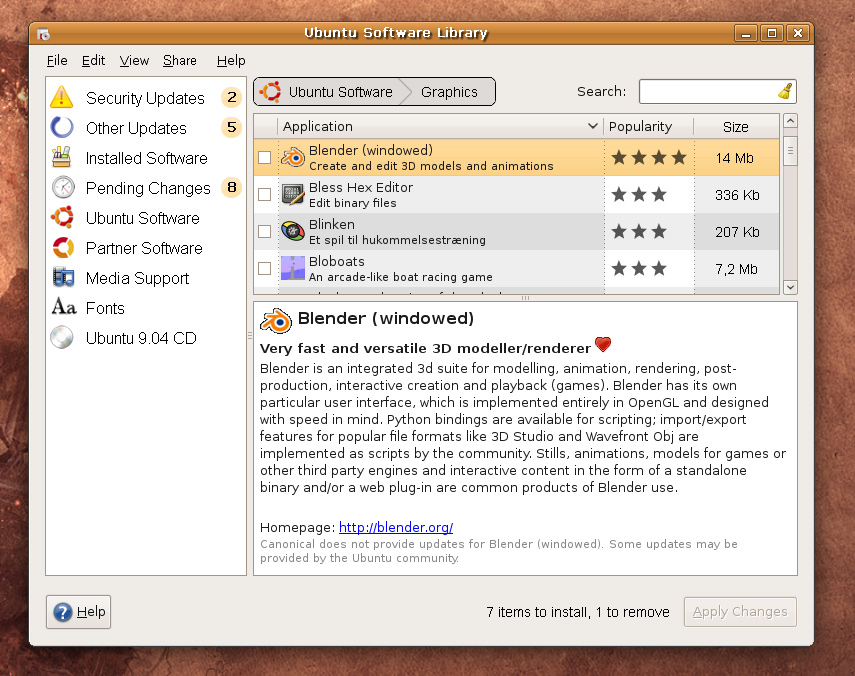
Task: Minimize the Ubuntu Software Library window
Action: tap(746, 33)
